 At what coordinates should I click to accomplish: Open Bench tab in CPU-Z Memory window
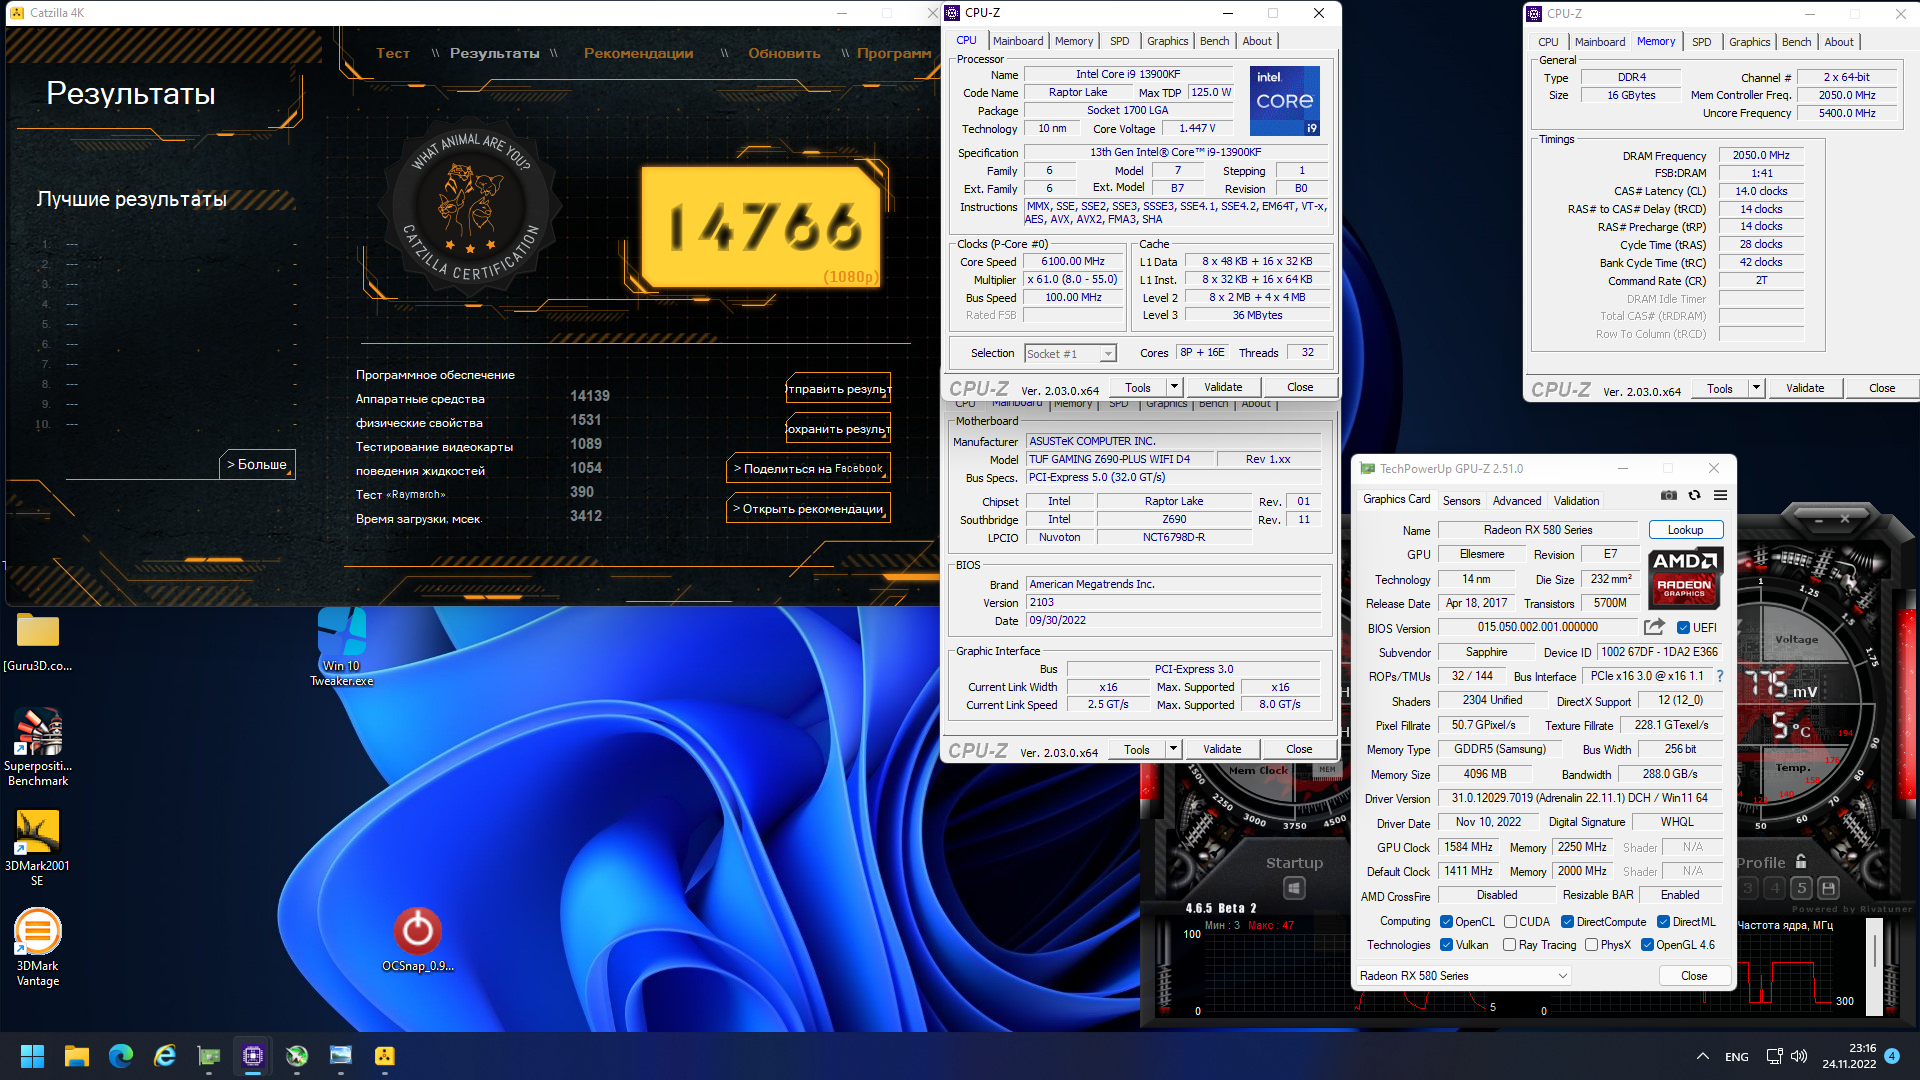(1796, 42)
